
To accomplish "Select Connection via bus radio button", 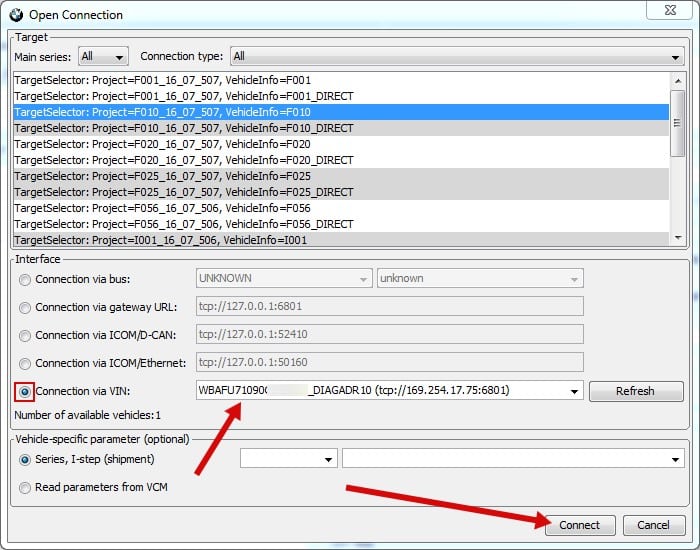I will [25, 280].
